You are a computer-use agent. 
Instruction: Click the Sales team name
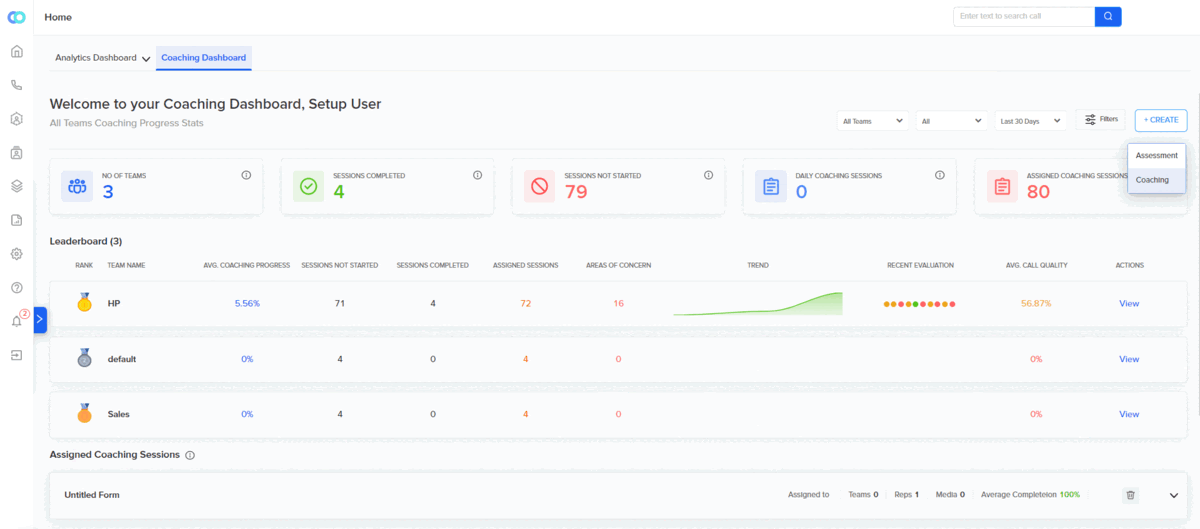119,414
